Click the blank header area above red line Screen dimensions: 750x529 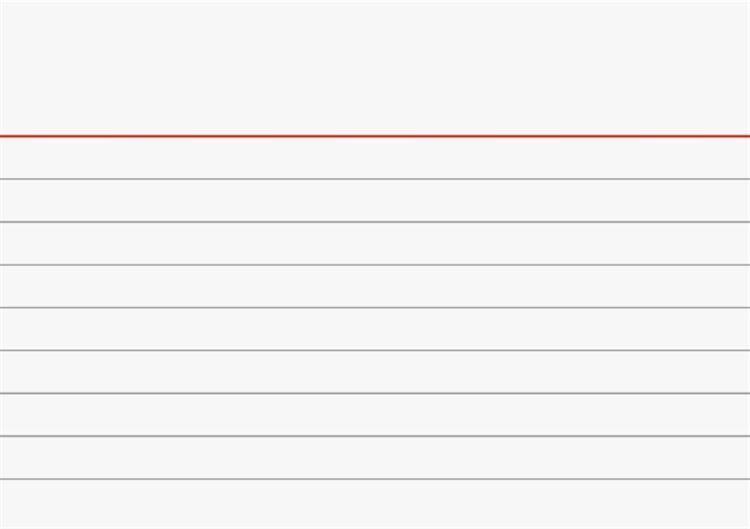[x=375, y=68]
